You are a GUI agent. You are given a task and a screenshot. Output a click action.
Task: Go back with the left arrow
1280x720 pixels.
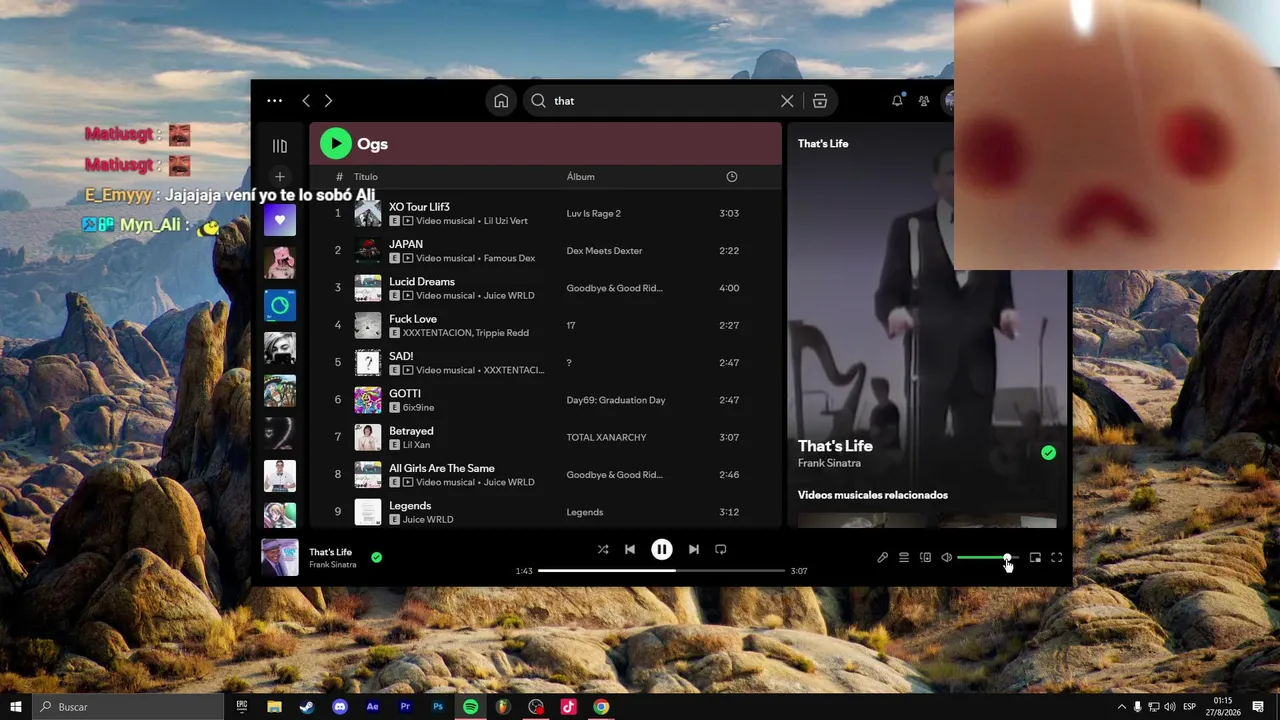coord(306,101)
